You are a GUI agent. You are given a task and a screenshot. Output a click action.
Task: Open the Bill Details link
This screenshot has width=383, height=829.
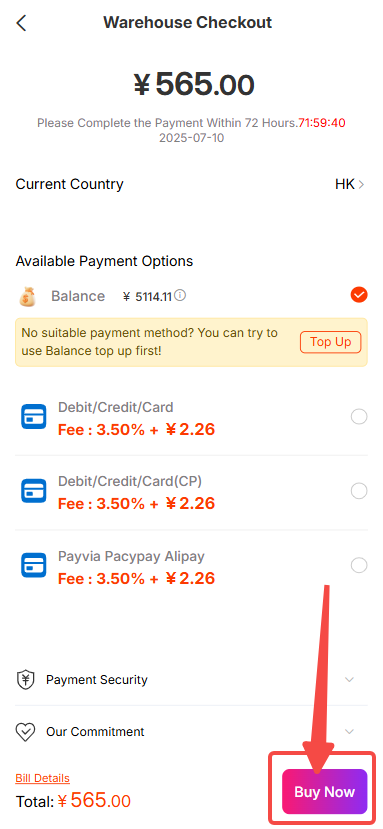click(42, 778)
